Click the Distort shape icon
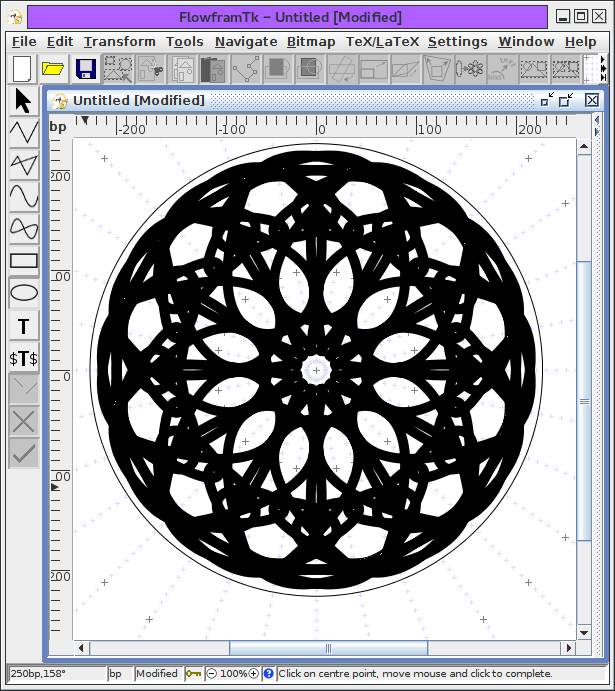 (437, 69)
